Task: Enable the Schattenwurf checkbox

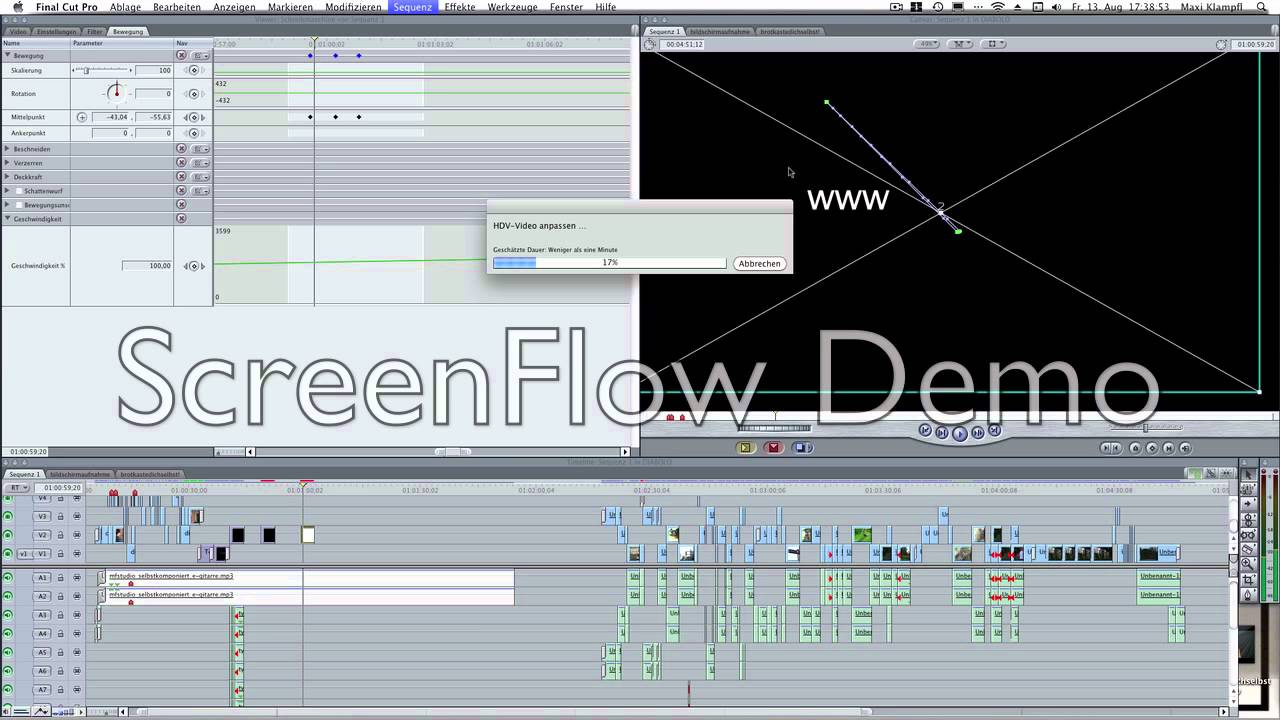Action: 19,190
